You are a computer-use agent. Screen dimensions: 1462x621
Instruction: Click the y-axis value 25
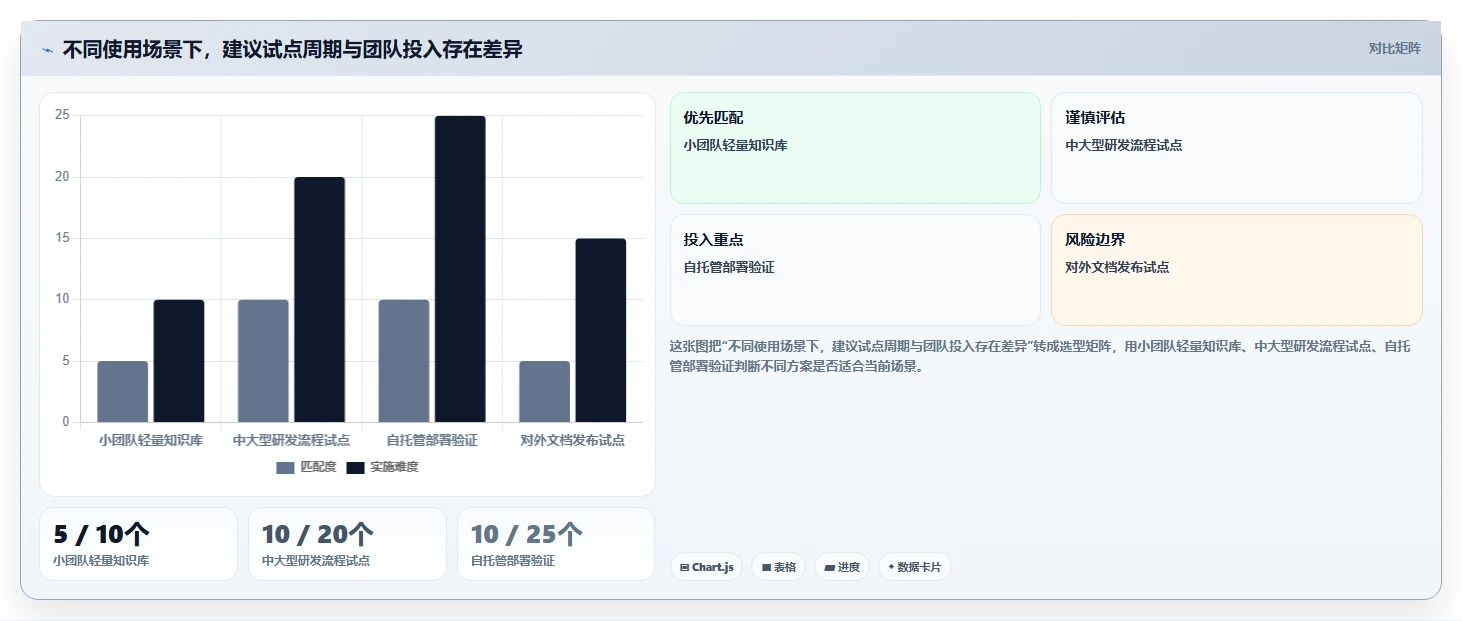[62, 115]
